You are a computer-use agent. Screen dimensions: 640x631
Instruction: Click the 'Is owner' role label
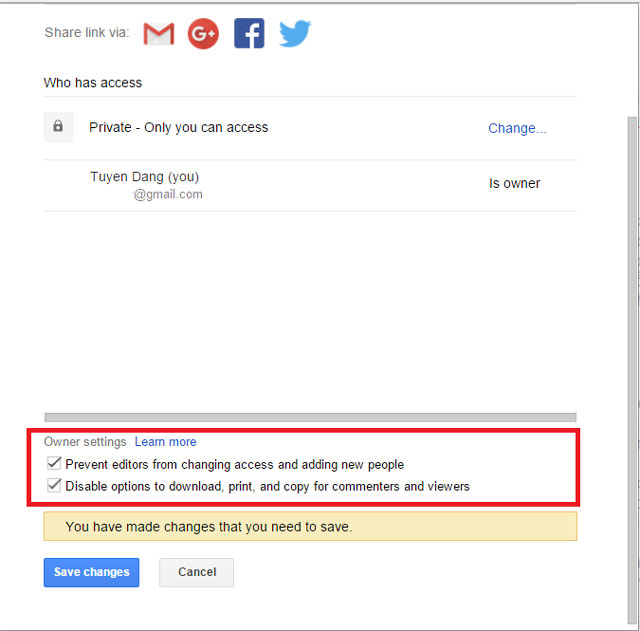(x=514, y=184)
